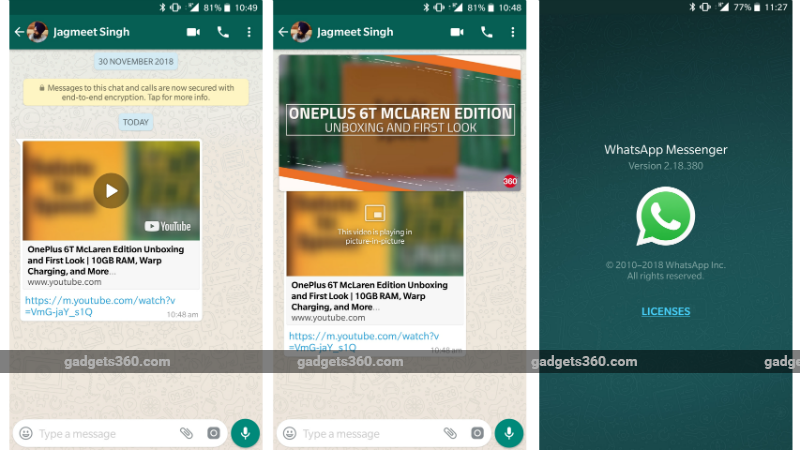Viewport: 800px width, 450px height.
Task: Open Jagmeet Singh's profile picture in the first chat
Action: tap(38, 32)
